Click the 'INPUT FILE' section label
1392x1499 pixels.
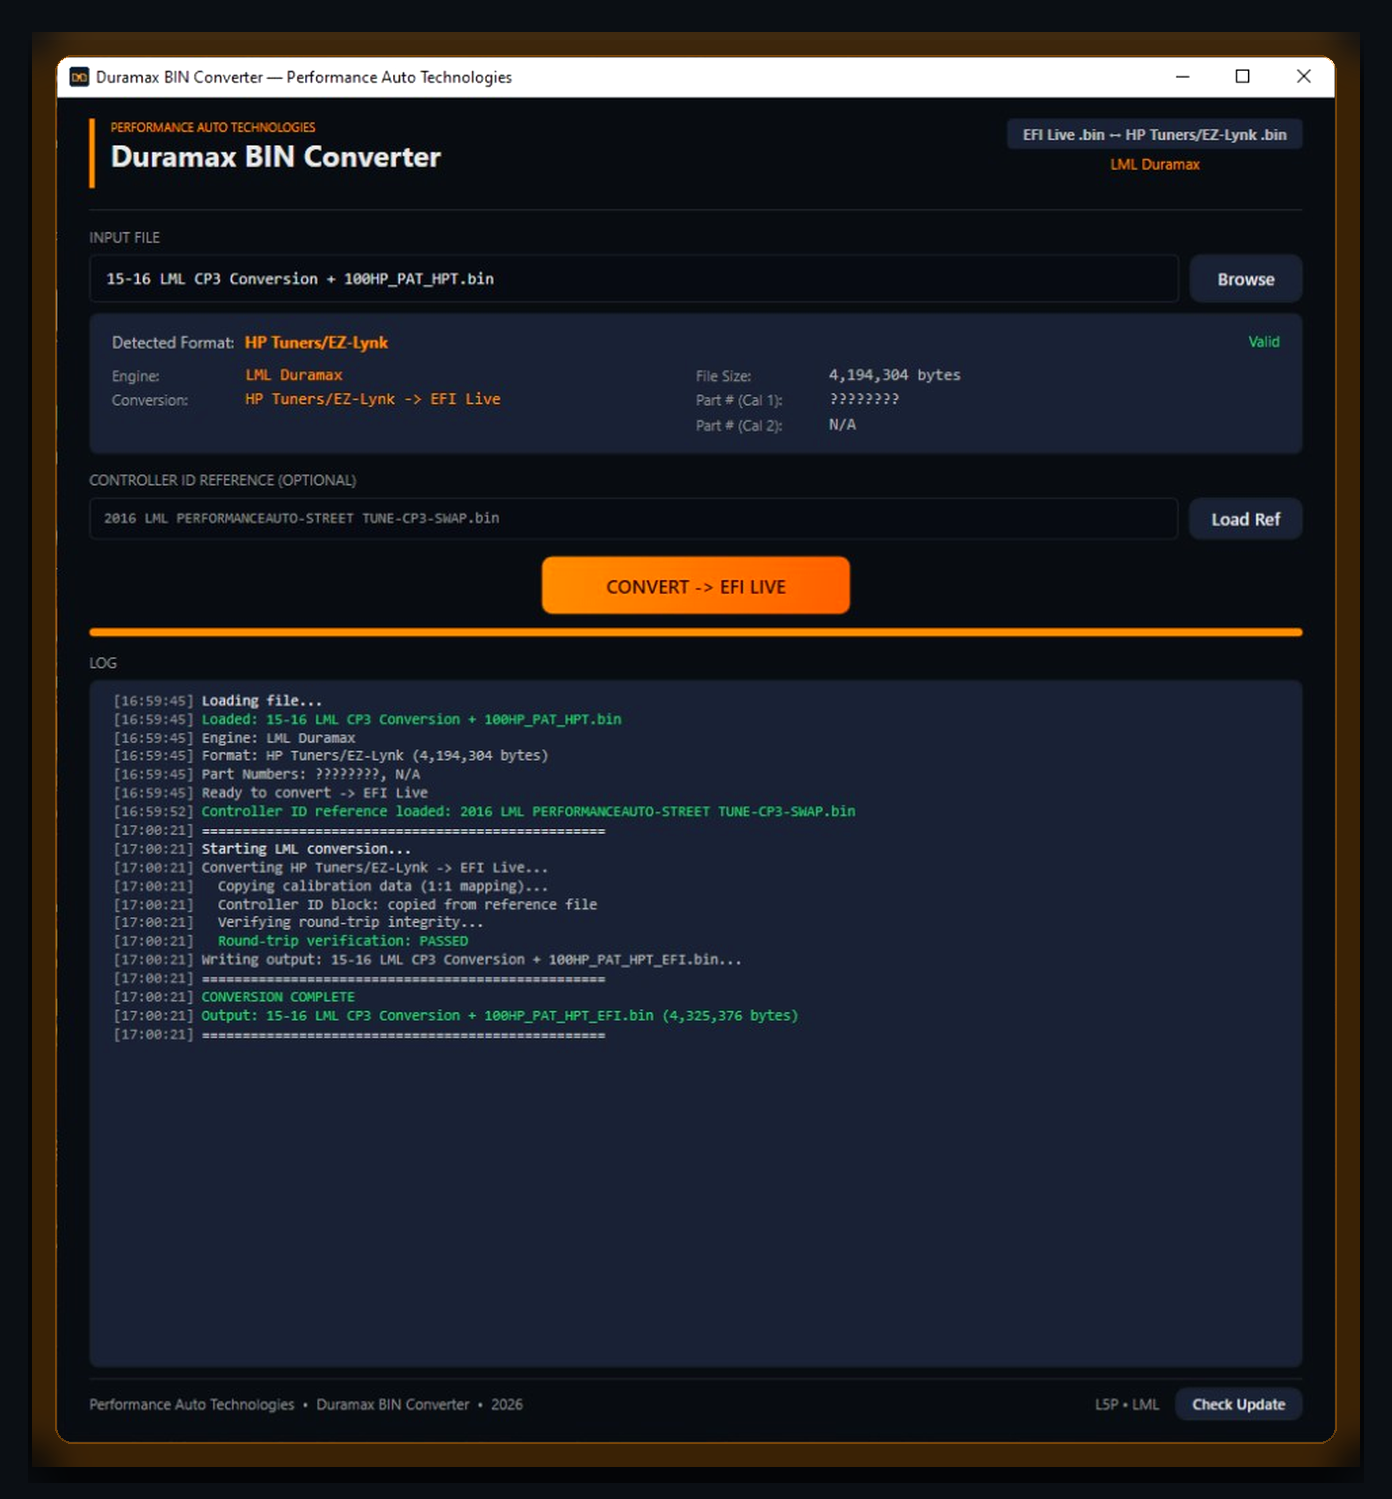[x=124, y=237]
